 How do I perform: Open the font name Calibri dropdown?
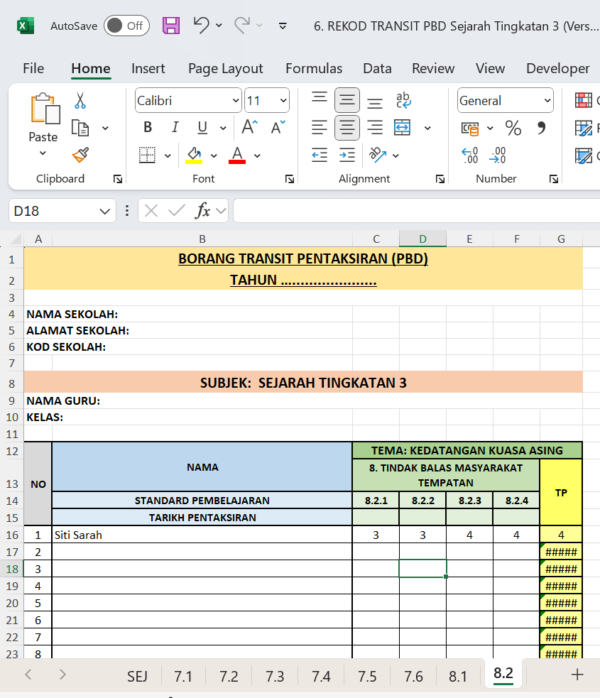click(x=235, y=101)
